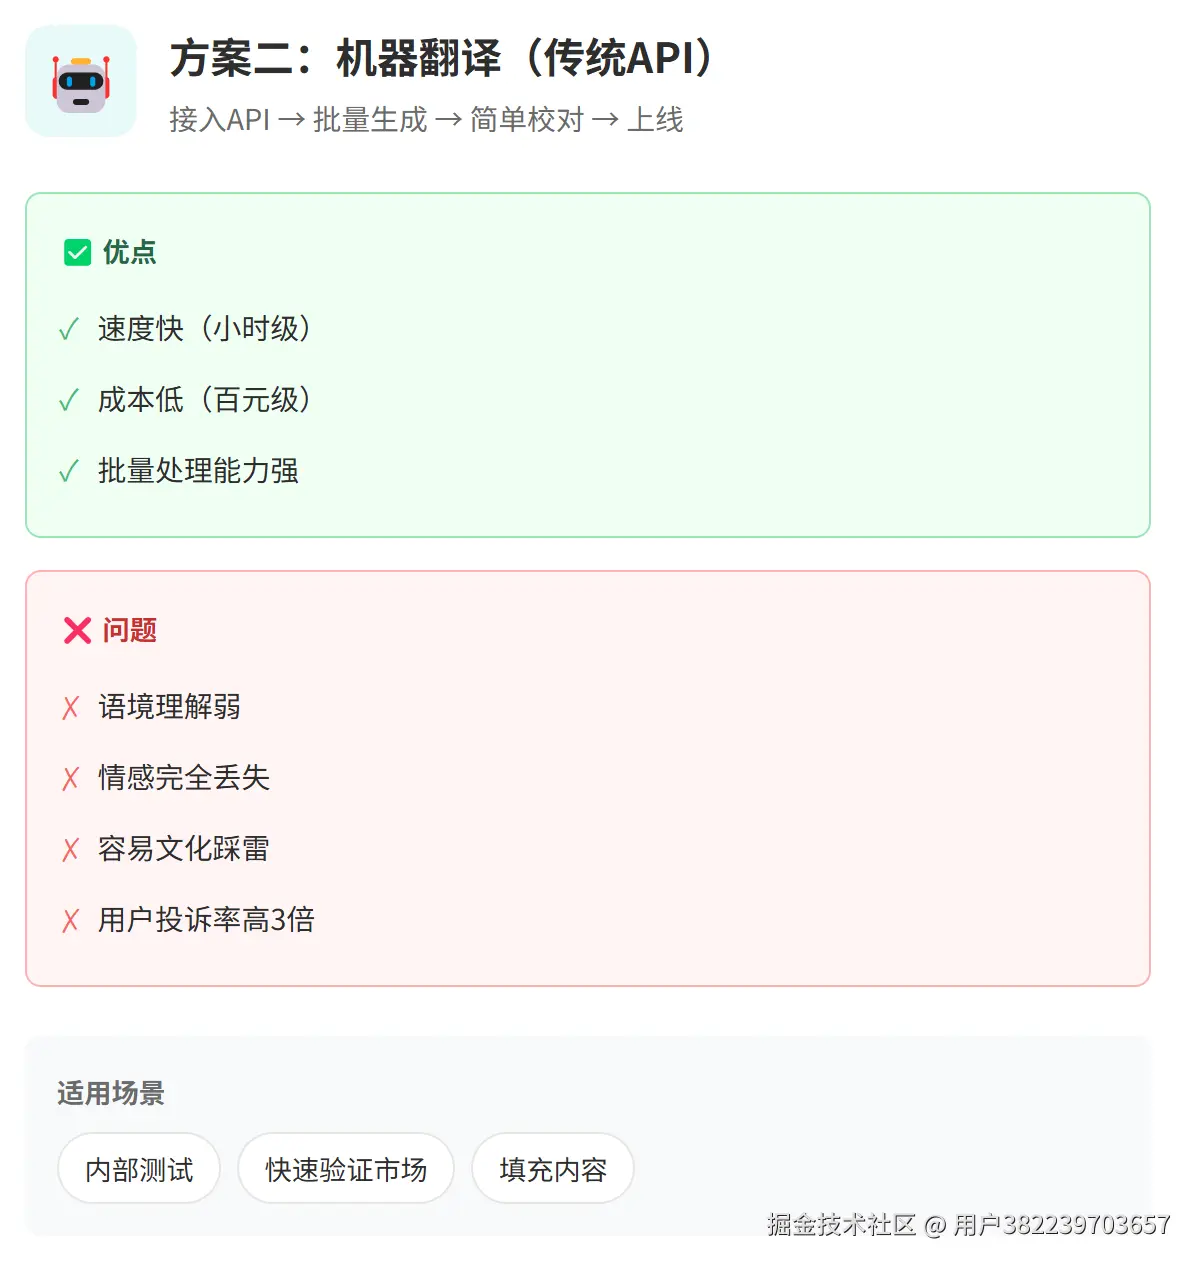Image resolution: width=1202 pixels, height=1270 pixels.
Task: Click the 优点 section title
Action: coord(130,252)
